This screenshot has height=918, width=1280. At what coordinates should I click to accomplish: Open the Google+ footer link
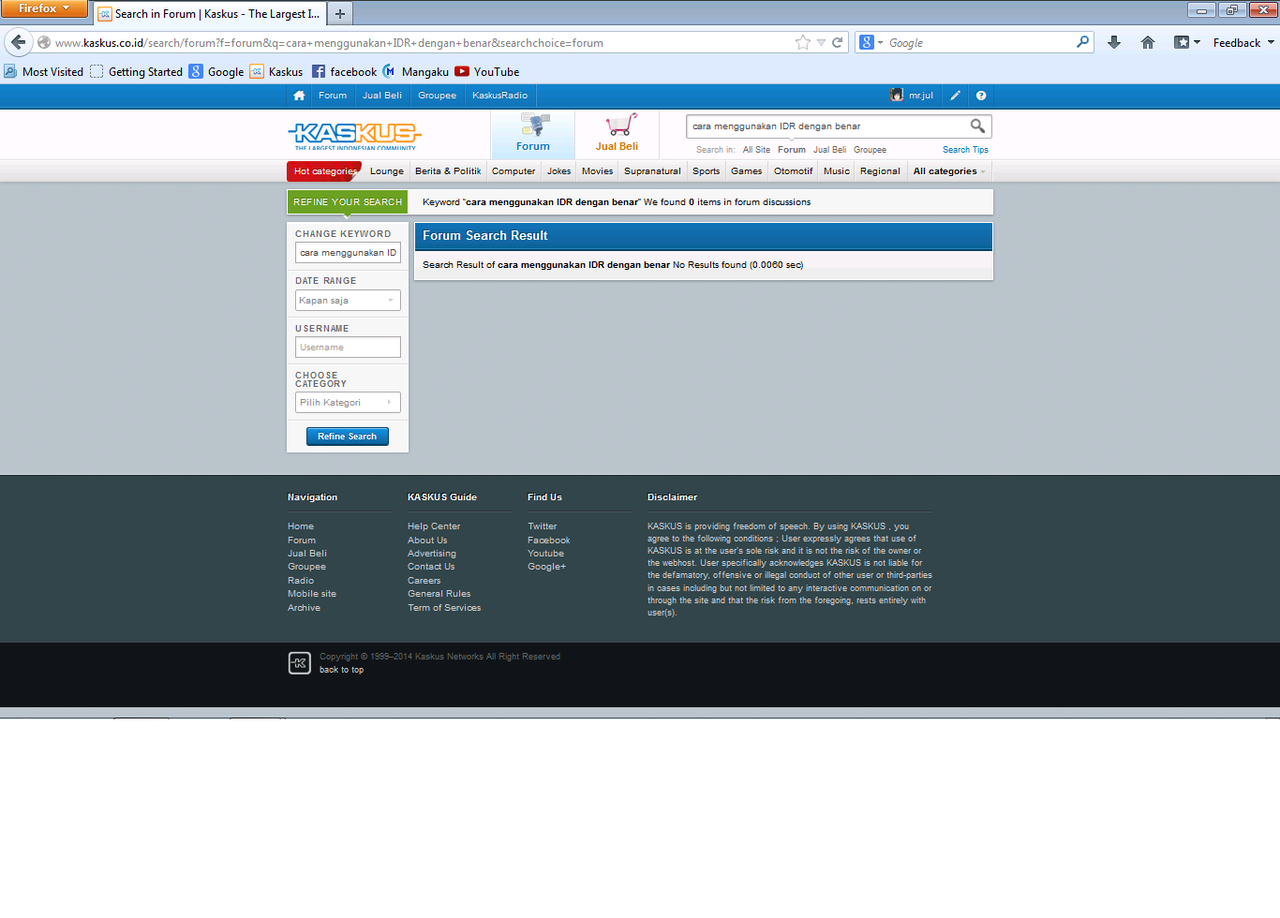[547, 567]
